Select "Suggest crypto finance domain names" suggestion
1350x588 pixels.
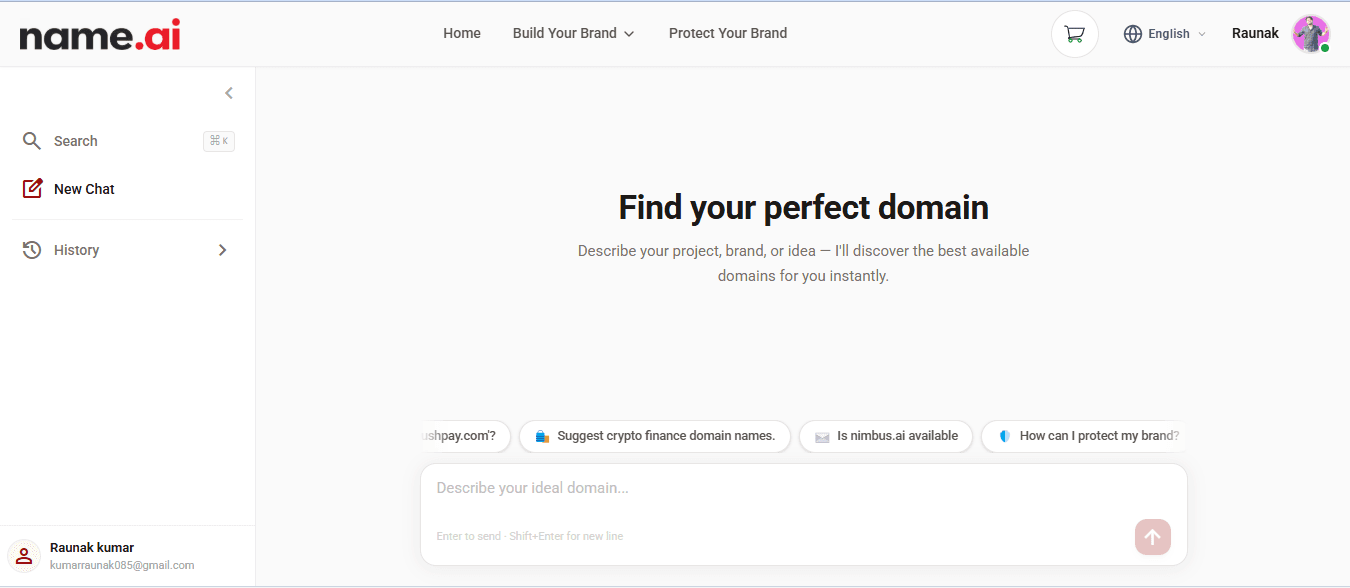coord(655,436)
